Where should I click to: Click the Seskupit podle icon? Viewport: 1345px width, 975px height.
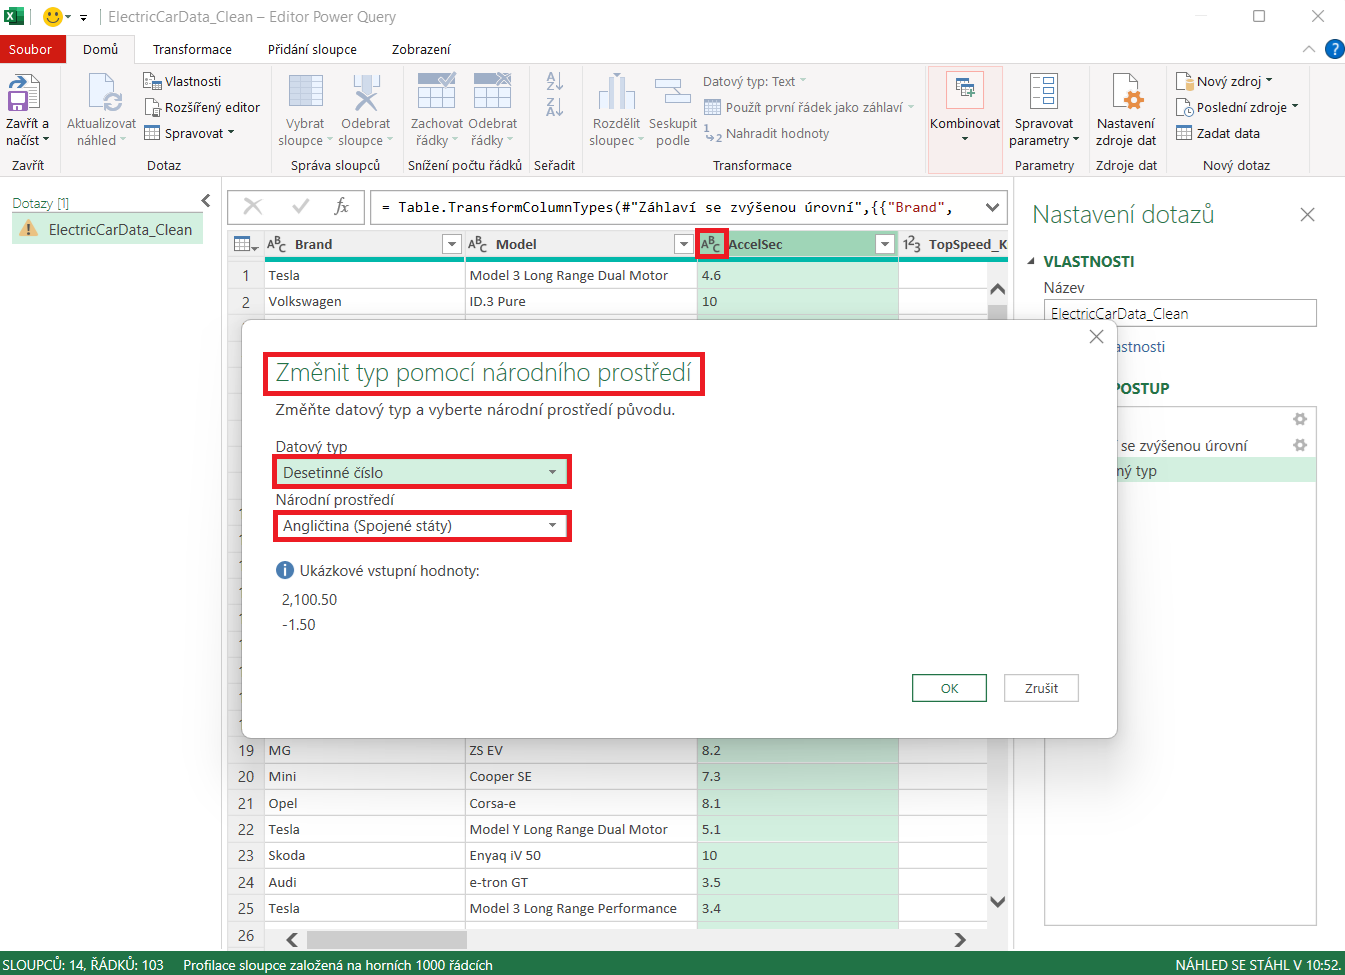[x=673, y=92]
